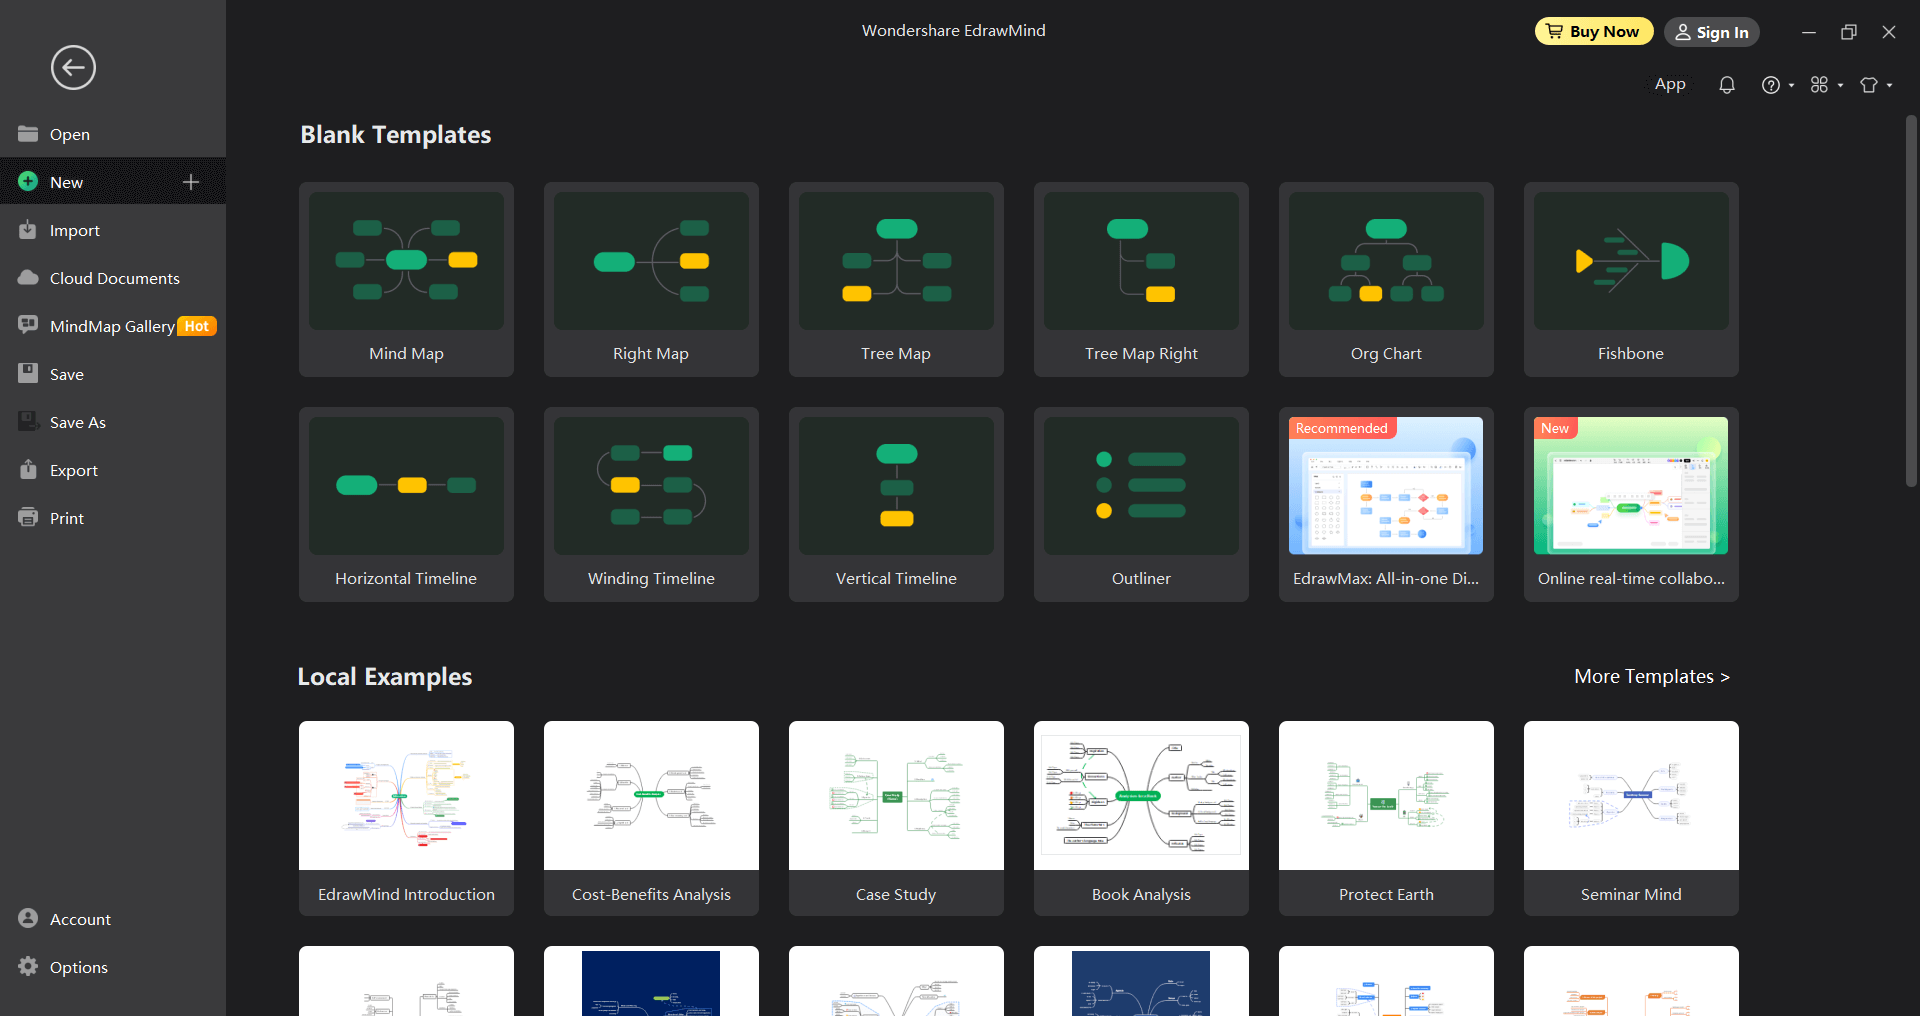Open Cost-Benefits Analysis example
The image size is (1920, 1016).
[651, 818]
